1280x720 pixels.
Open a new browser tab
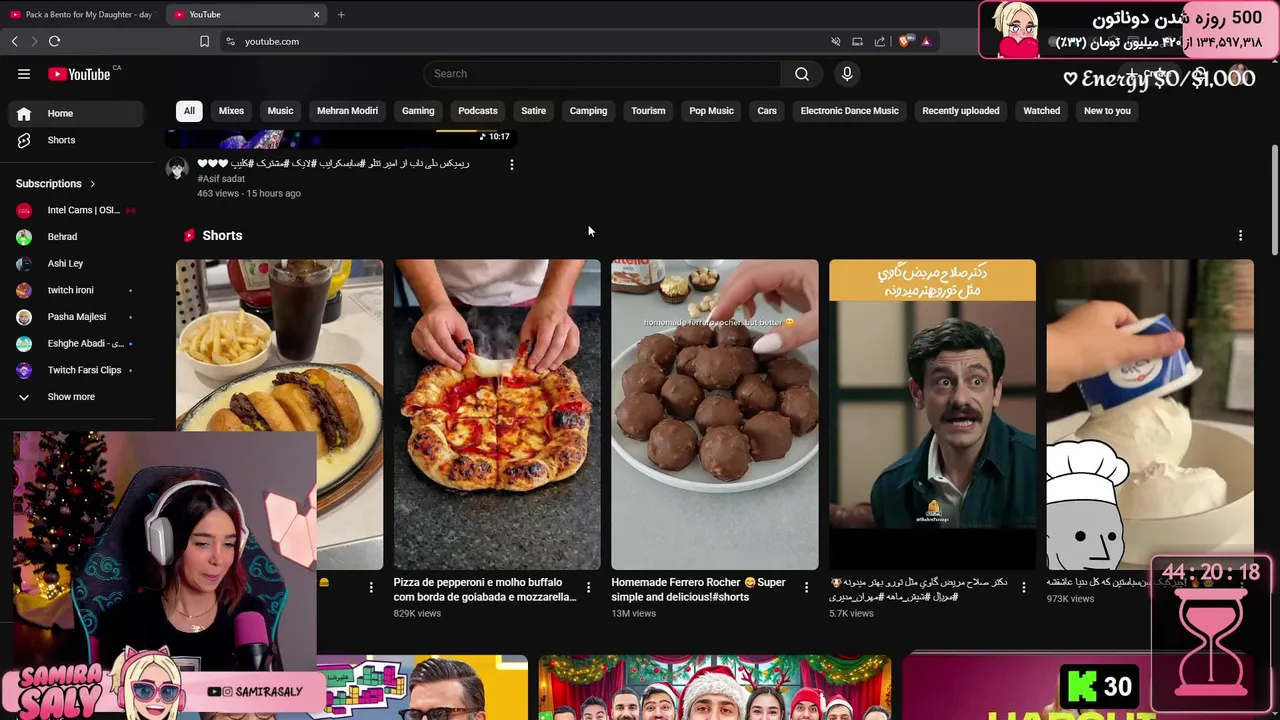click(341, 14)
